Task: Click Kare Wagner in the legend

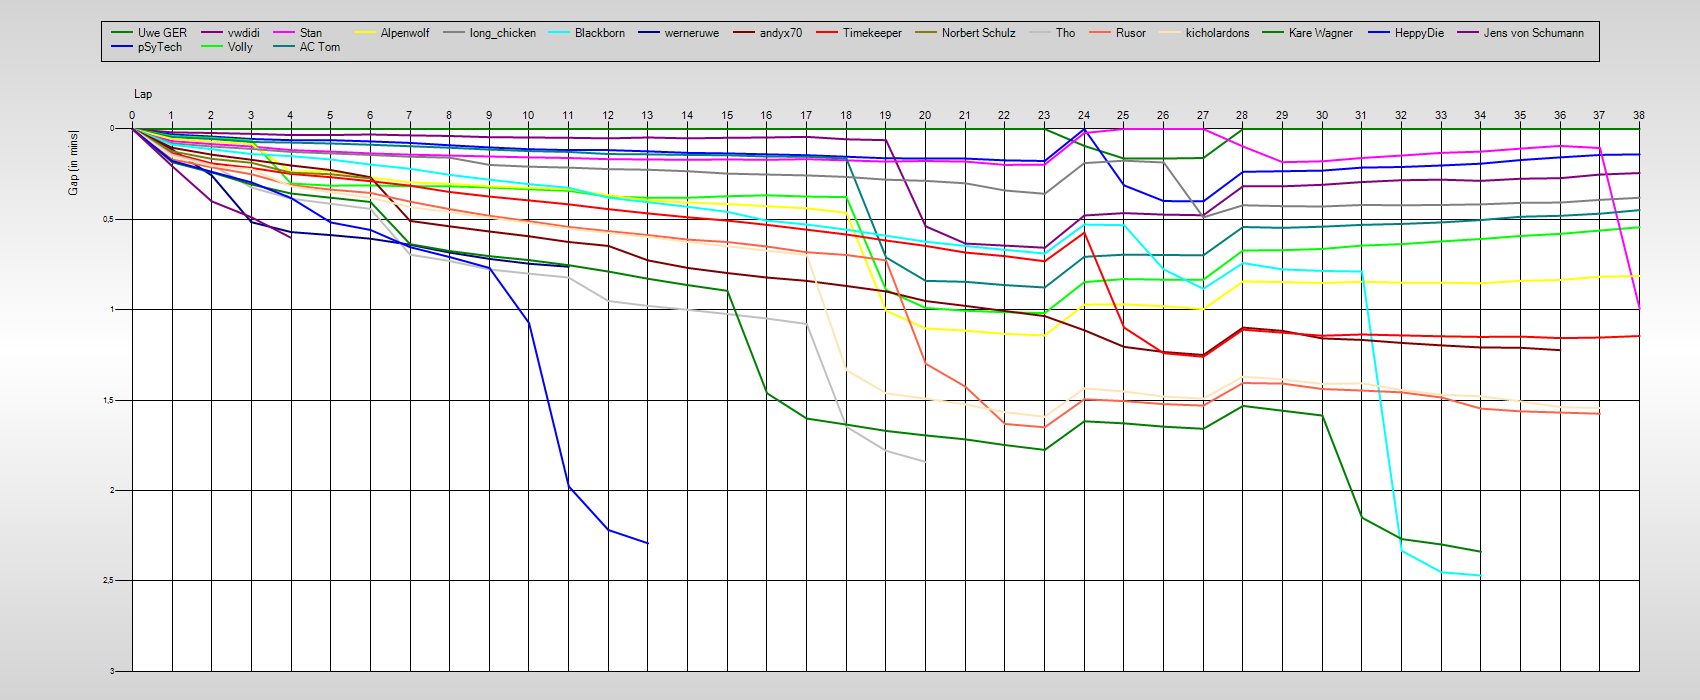Action: pyautogui.click(x=1320, y=33)
